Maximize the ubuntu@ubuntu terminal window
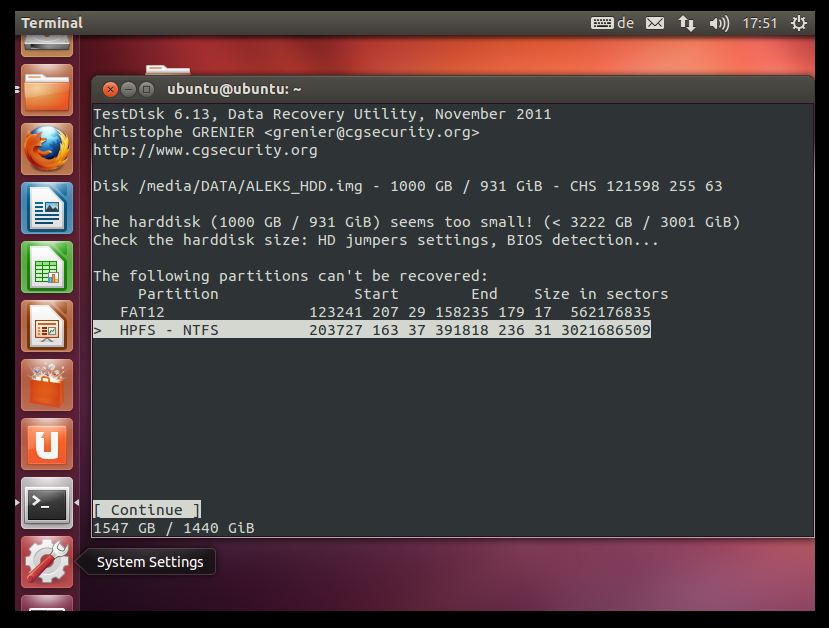 coord(146,89)
